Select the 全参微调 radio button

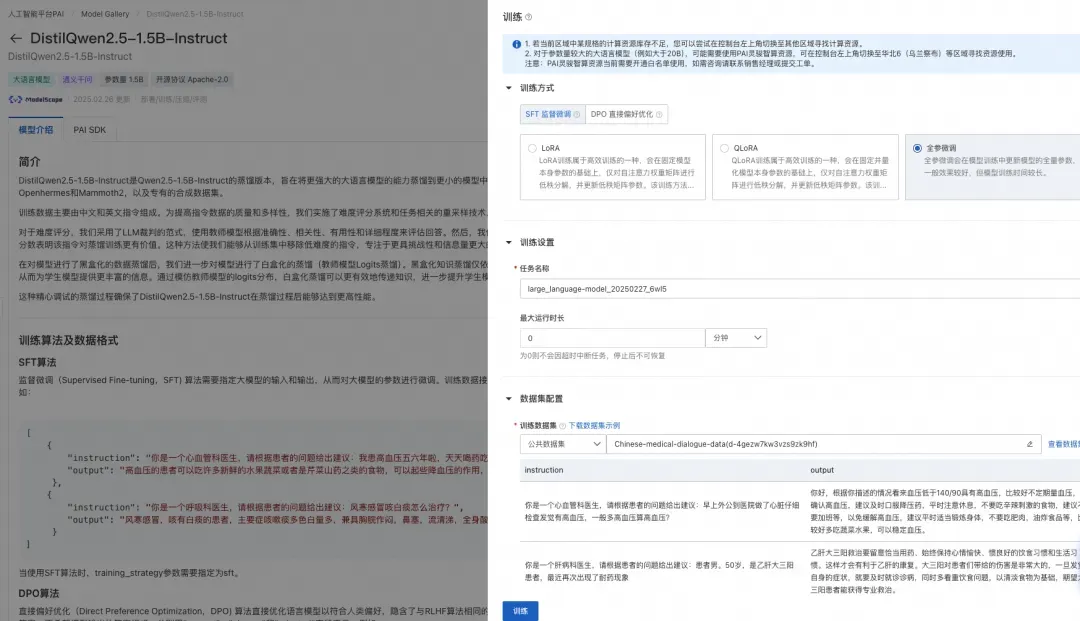917,149
